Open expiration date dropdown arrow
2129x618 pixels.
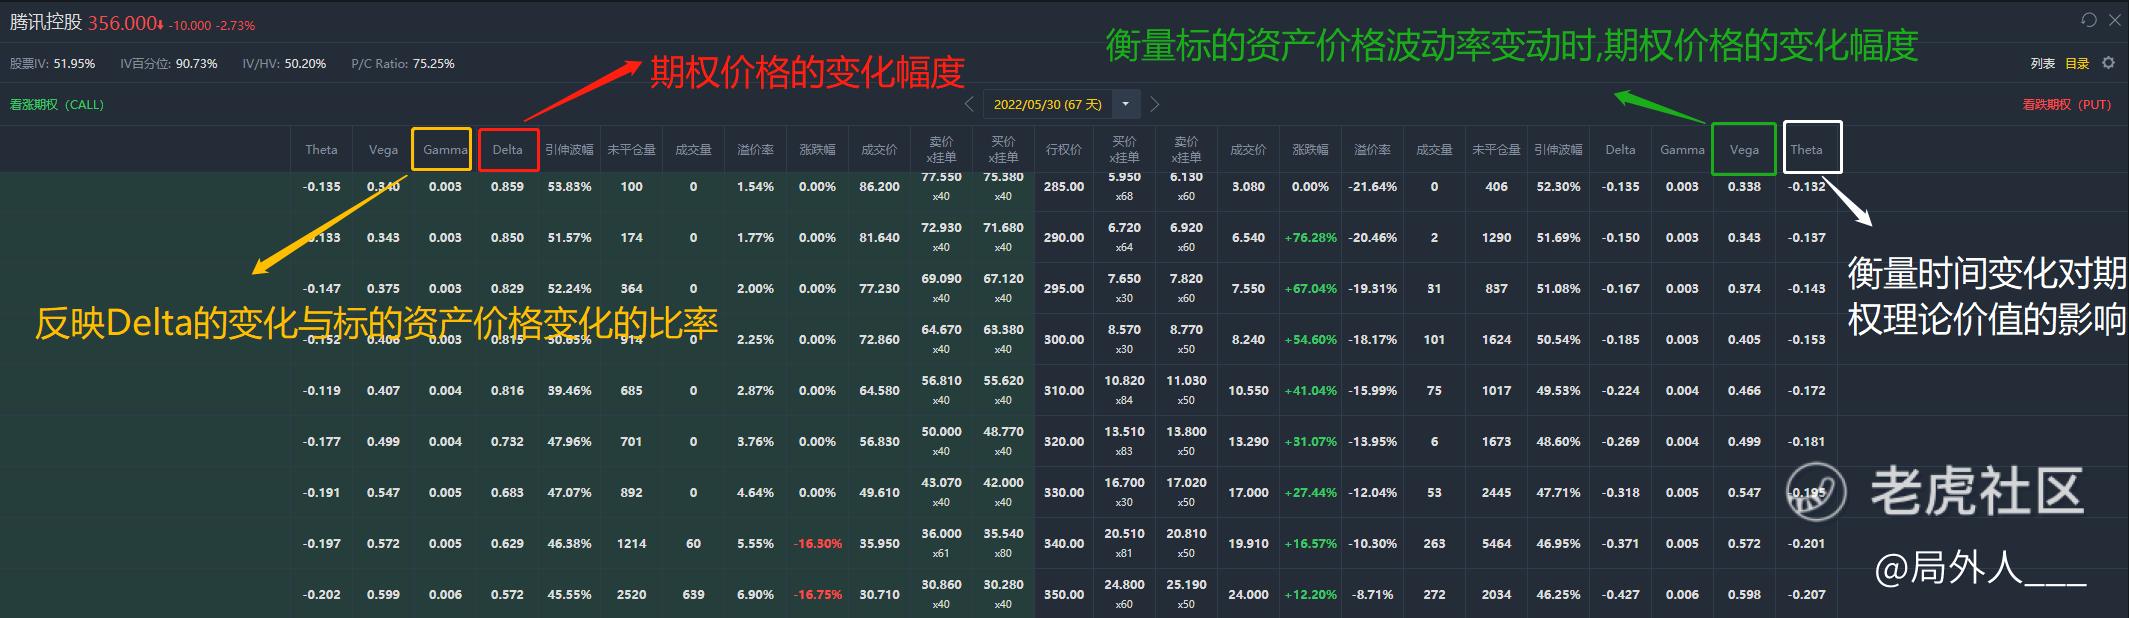pos(1126,104)
